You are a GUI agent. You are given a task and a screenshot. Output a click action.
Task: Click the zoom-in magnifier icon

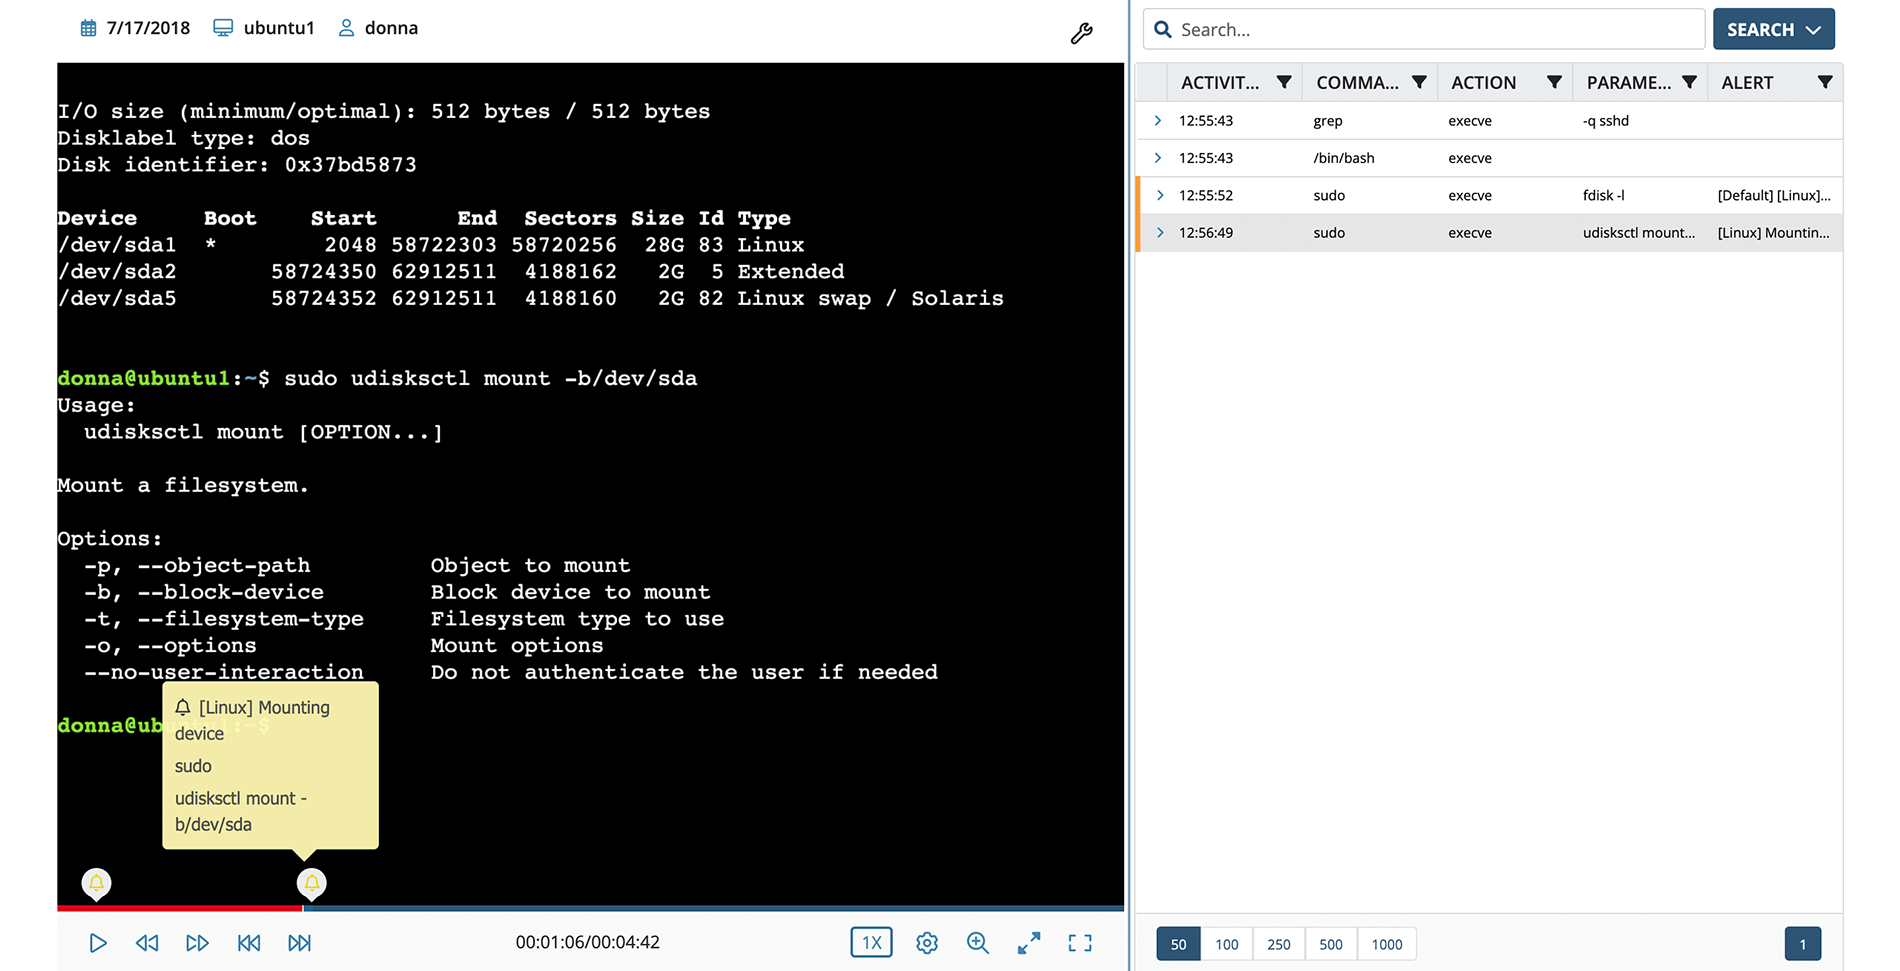[977, 943]
